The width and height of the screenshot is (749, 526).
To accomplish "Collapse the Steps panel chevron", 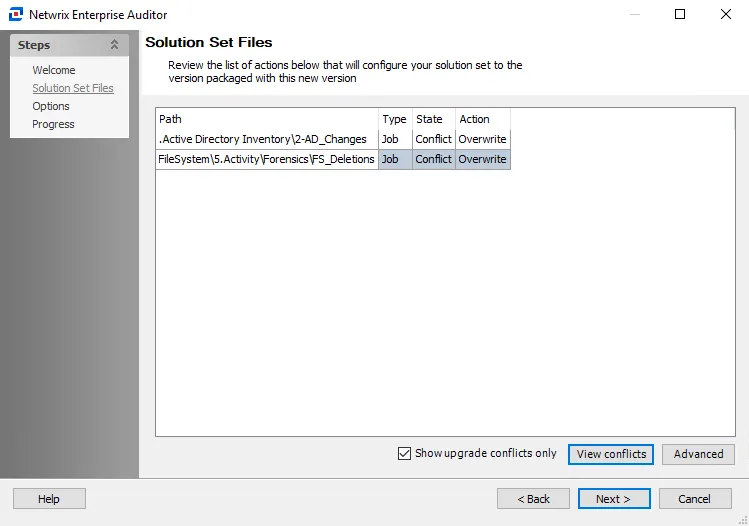I will point(114,45).
